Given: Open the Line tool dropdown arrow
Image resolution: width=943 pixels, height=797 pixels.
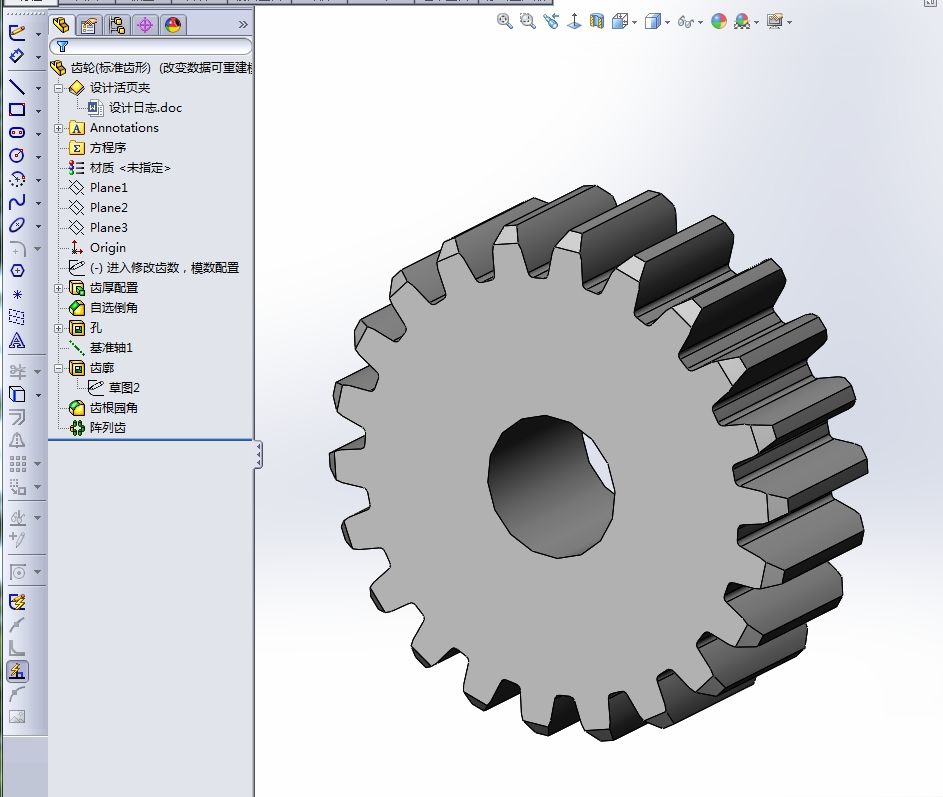Looking at the screenshot, I should pyautogui.click(x=38, y=88).
